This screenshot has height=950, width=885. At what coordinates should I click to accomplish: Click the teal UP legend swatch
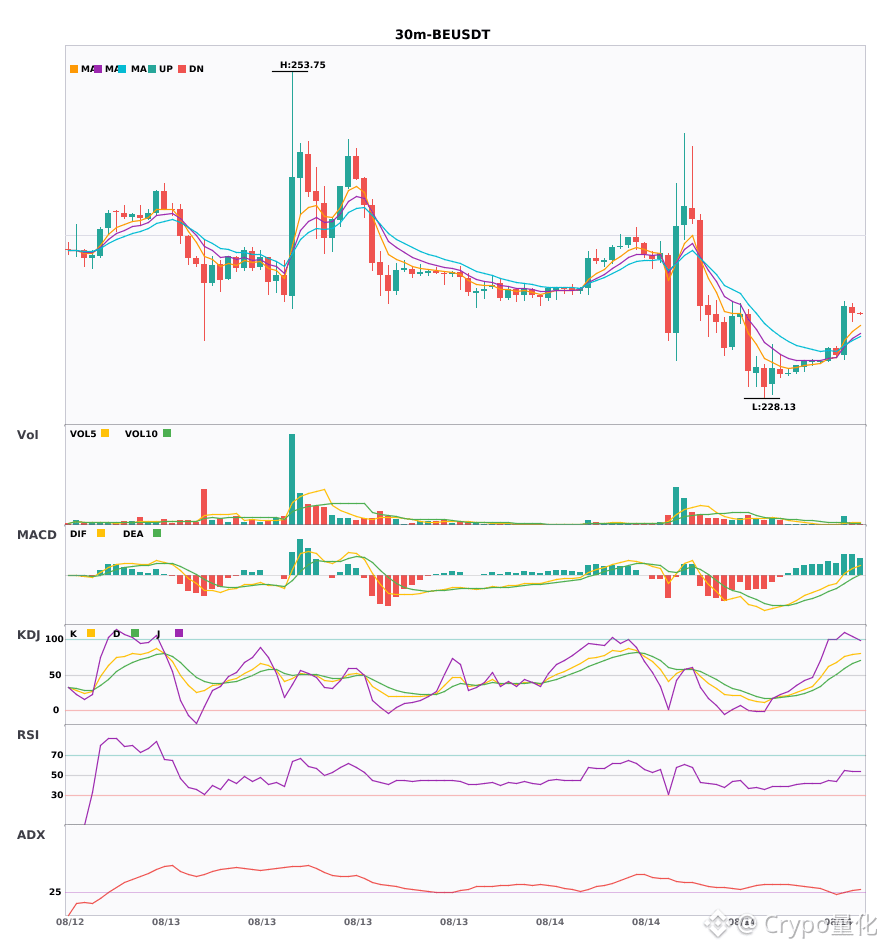pyautogui.click(x=152, y=69)
